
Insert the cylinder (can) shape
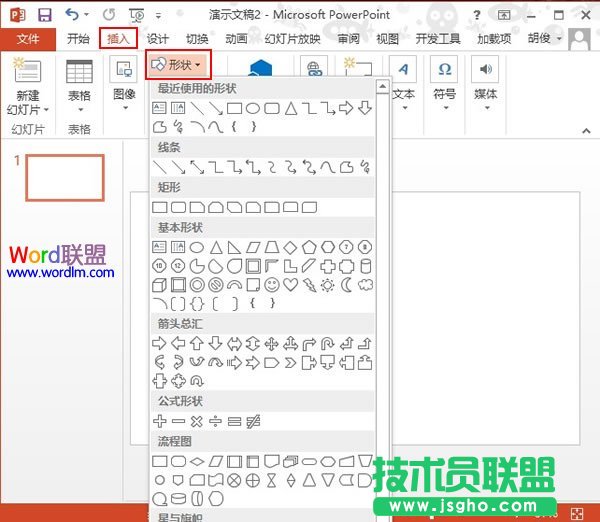(365, 266)
